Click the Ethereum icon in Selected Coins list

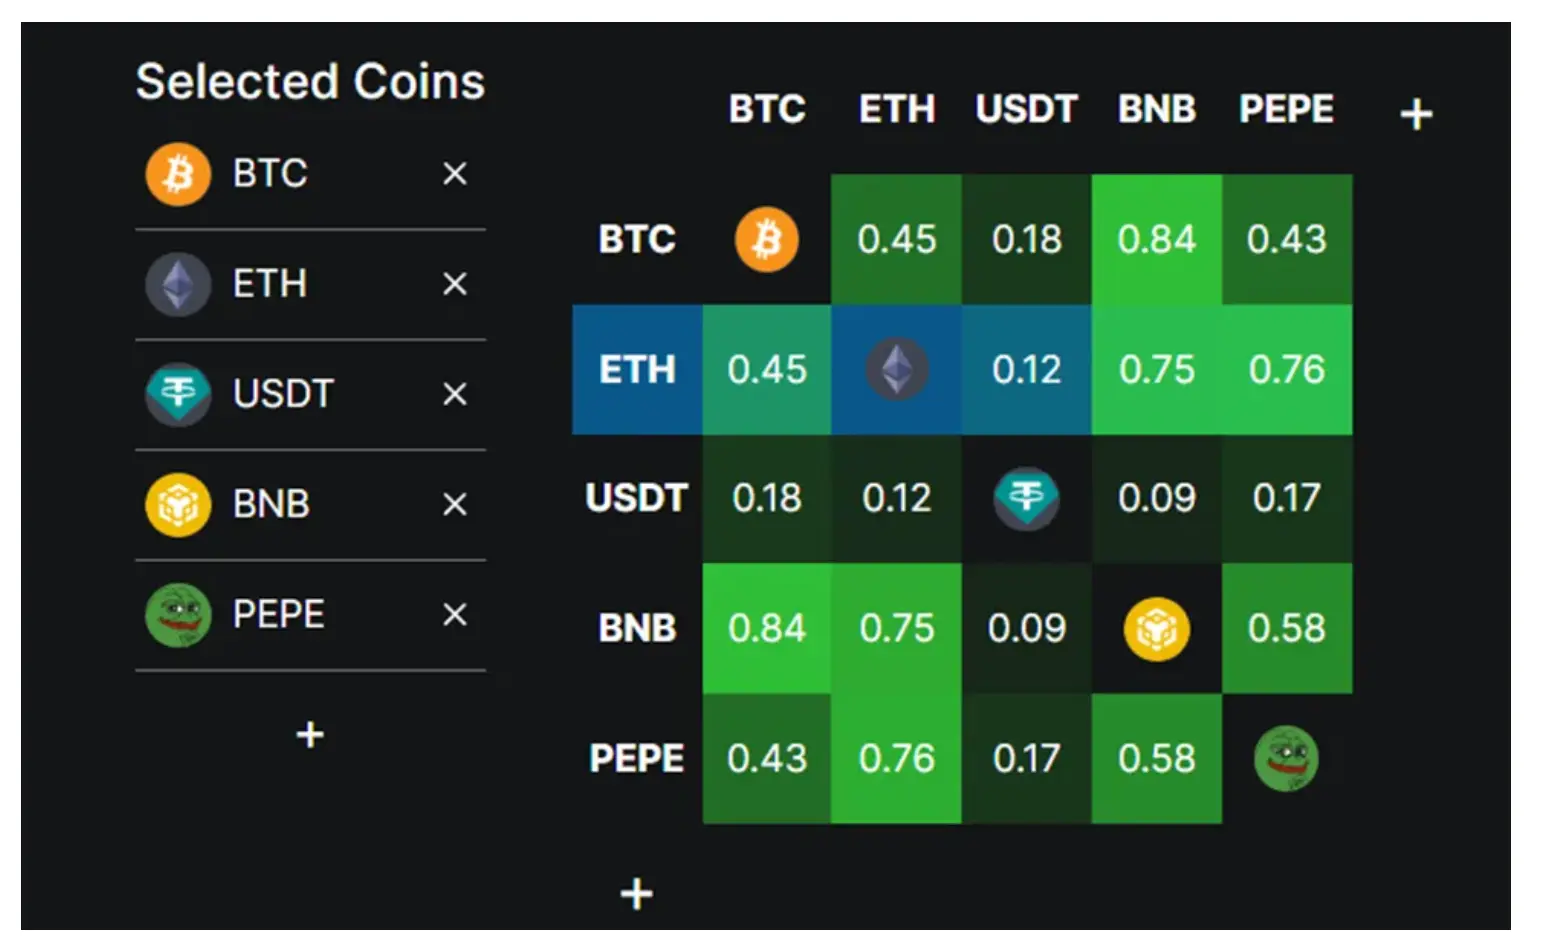[x=178, y=284]
